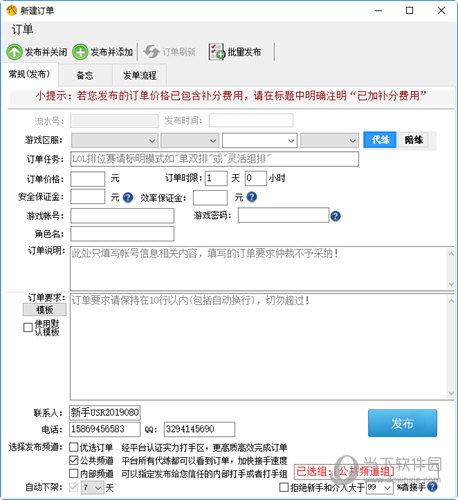Uncheck the 公共频道 checkbox
Image resolution: width=458 pixels, height=500 pixels.
[74, 460]
